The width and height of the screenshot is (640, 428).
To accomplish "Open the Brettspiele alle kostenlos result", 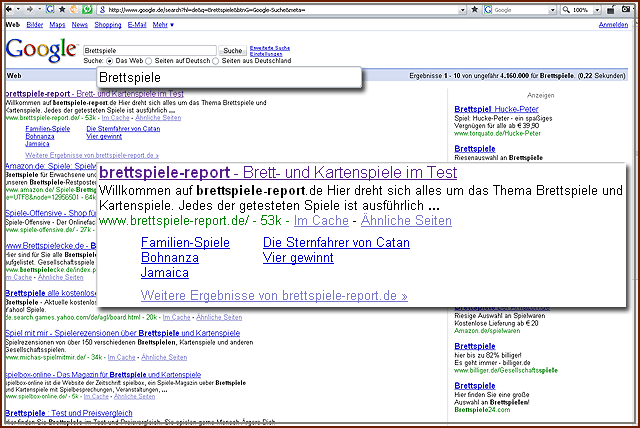I will click(x=51, y=293).
